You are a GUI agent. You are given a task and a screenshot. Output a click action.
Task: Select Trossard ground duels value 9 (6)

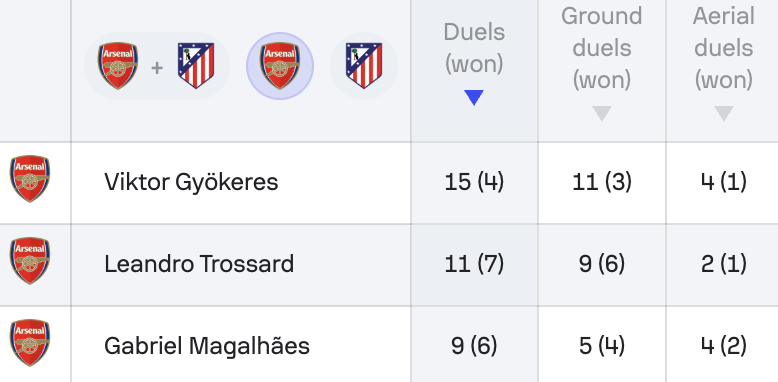pos(601,264)
